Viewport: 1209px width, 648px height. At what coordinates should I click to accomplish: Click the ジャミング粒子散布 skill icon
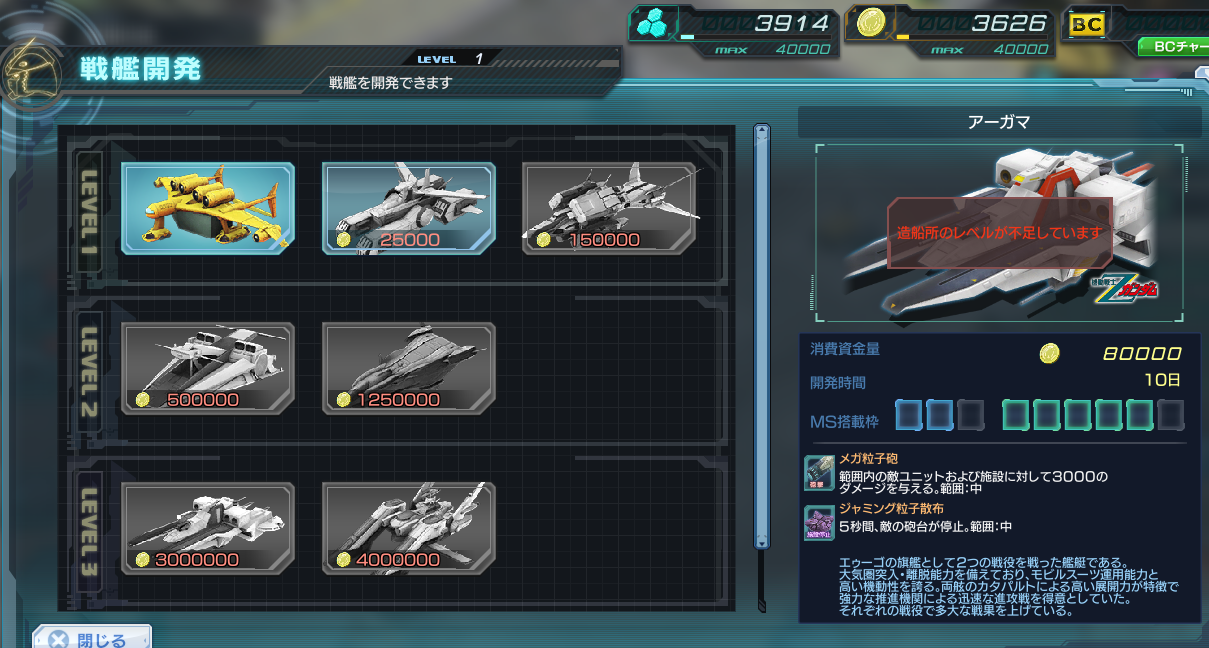coord(819,523)
